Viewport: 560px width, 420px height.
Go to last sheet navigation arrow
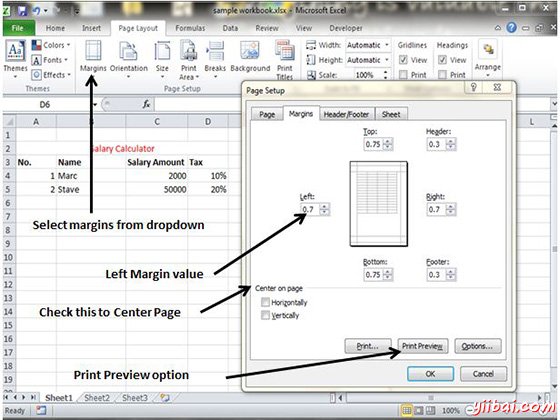(x=33, y=397)
